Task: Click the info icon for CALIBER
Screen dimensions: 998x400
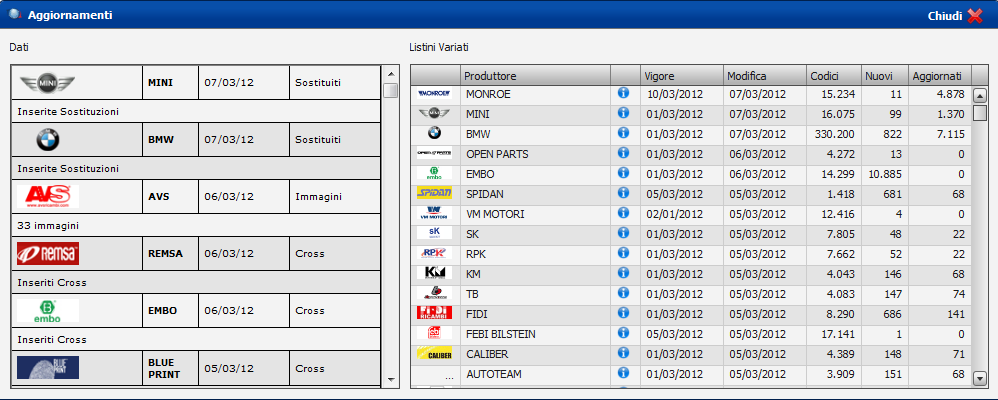Action: coord(623,353)
